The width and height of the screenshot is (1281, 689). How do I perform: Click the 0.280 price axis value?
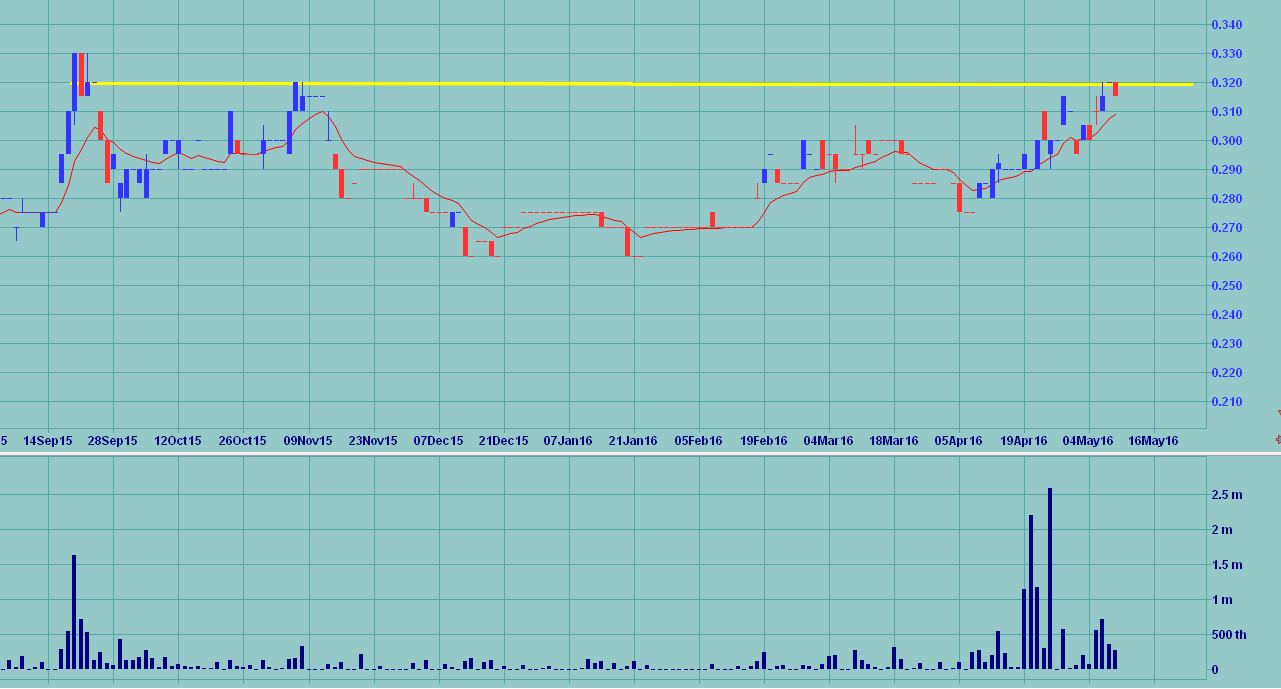(x=1226, y=199)
